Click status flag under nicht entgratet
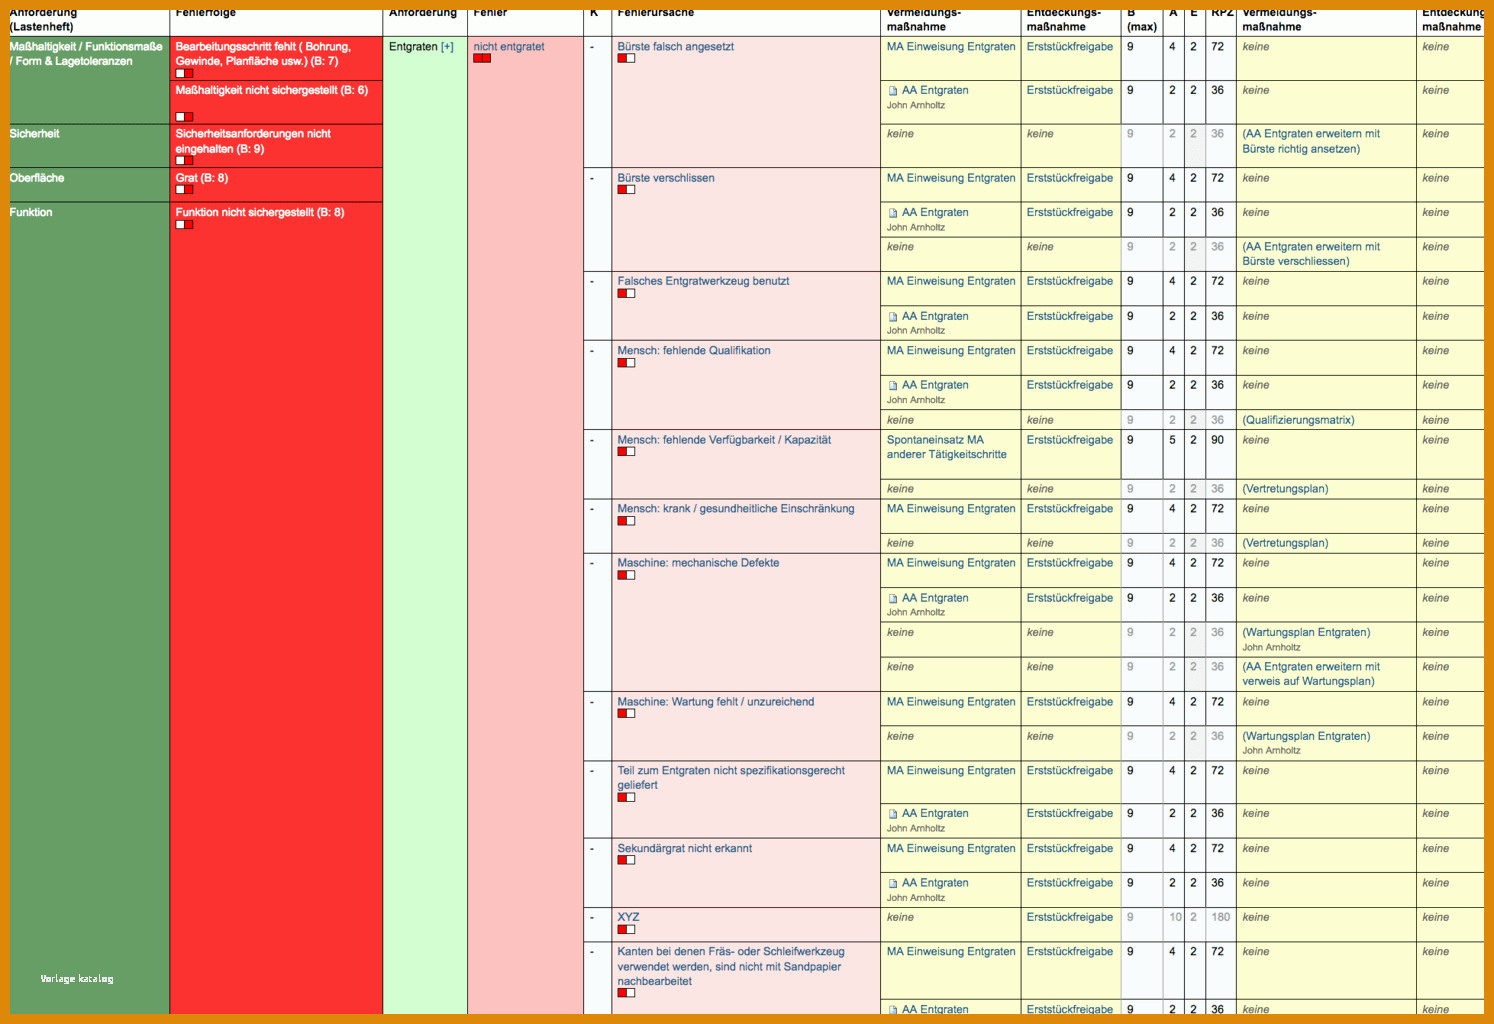The height and width of the screenshot is (1024, 1494). [x=482, y=59]
